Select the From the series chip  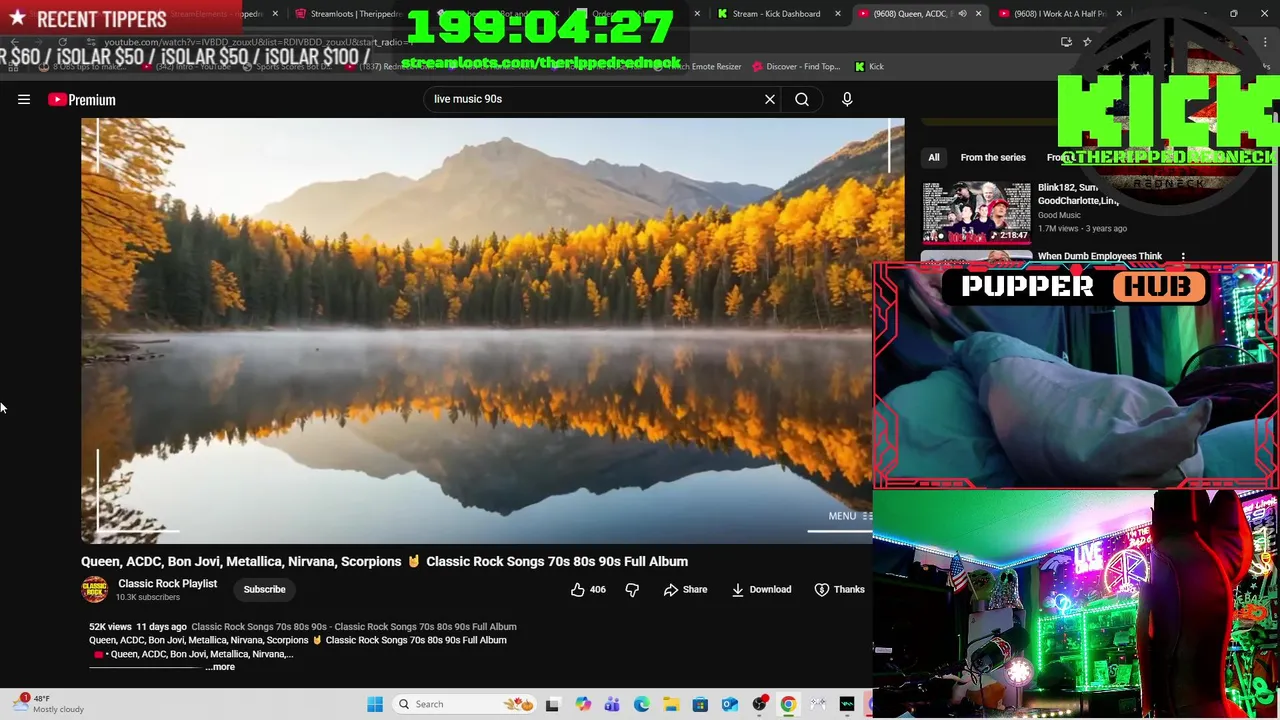993,157
